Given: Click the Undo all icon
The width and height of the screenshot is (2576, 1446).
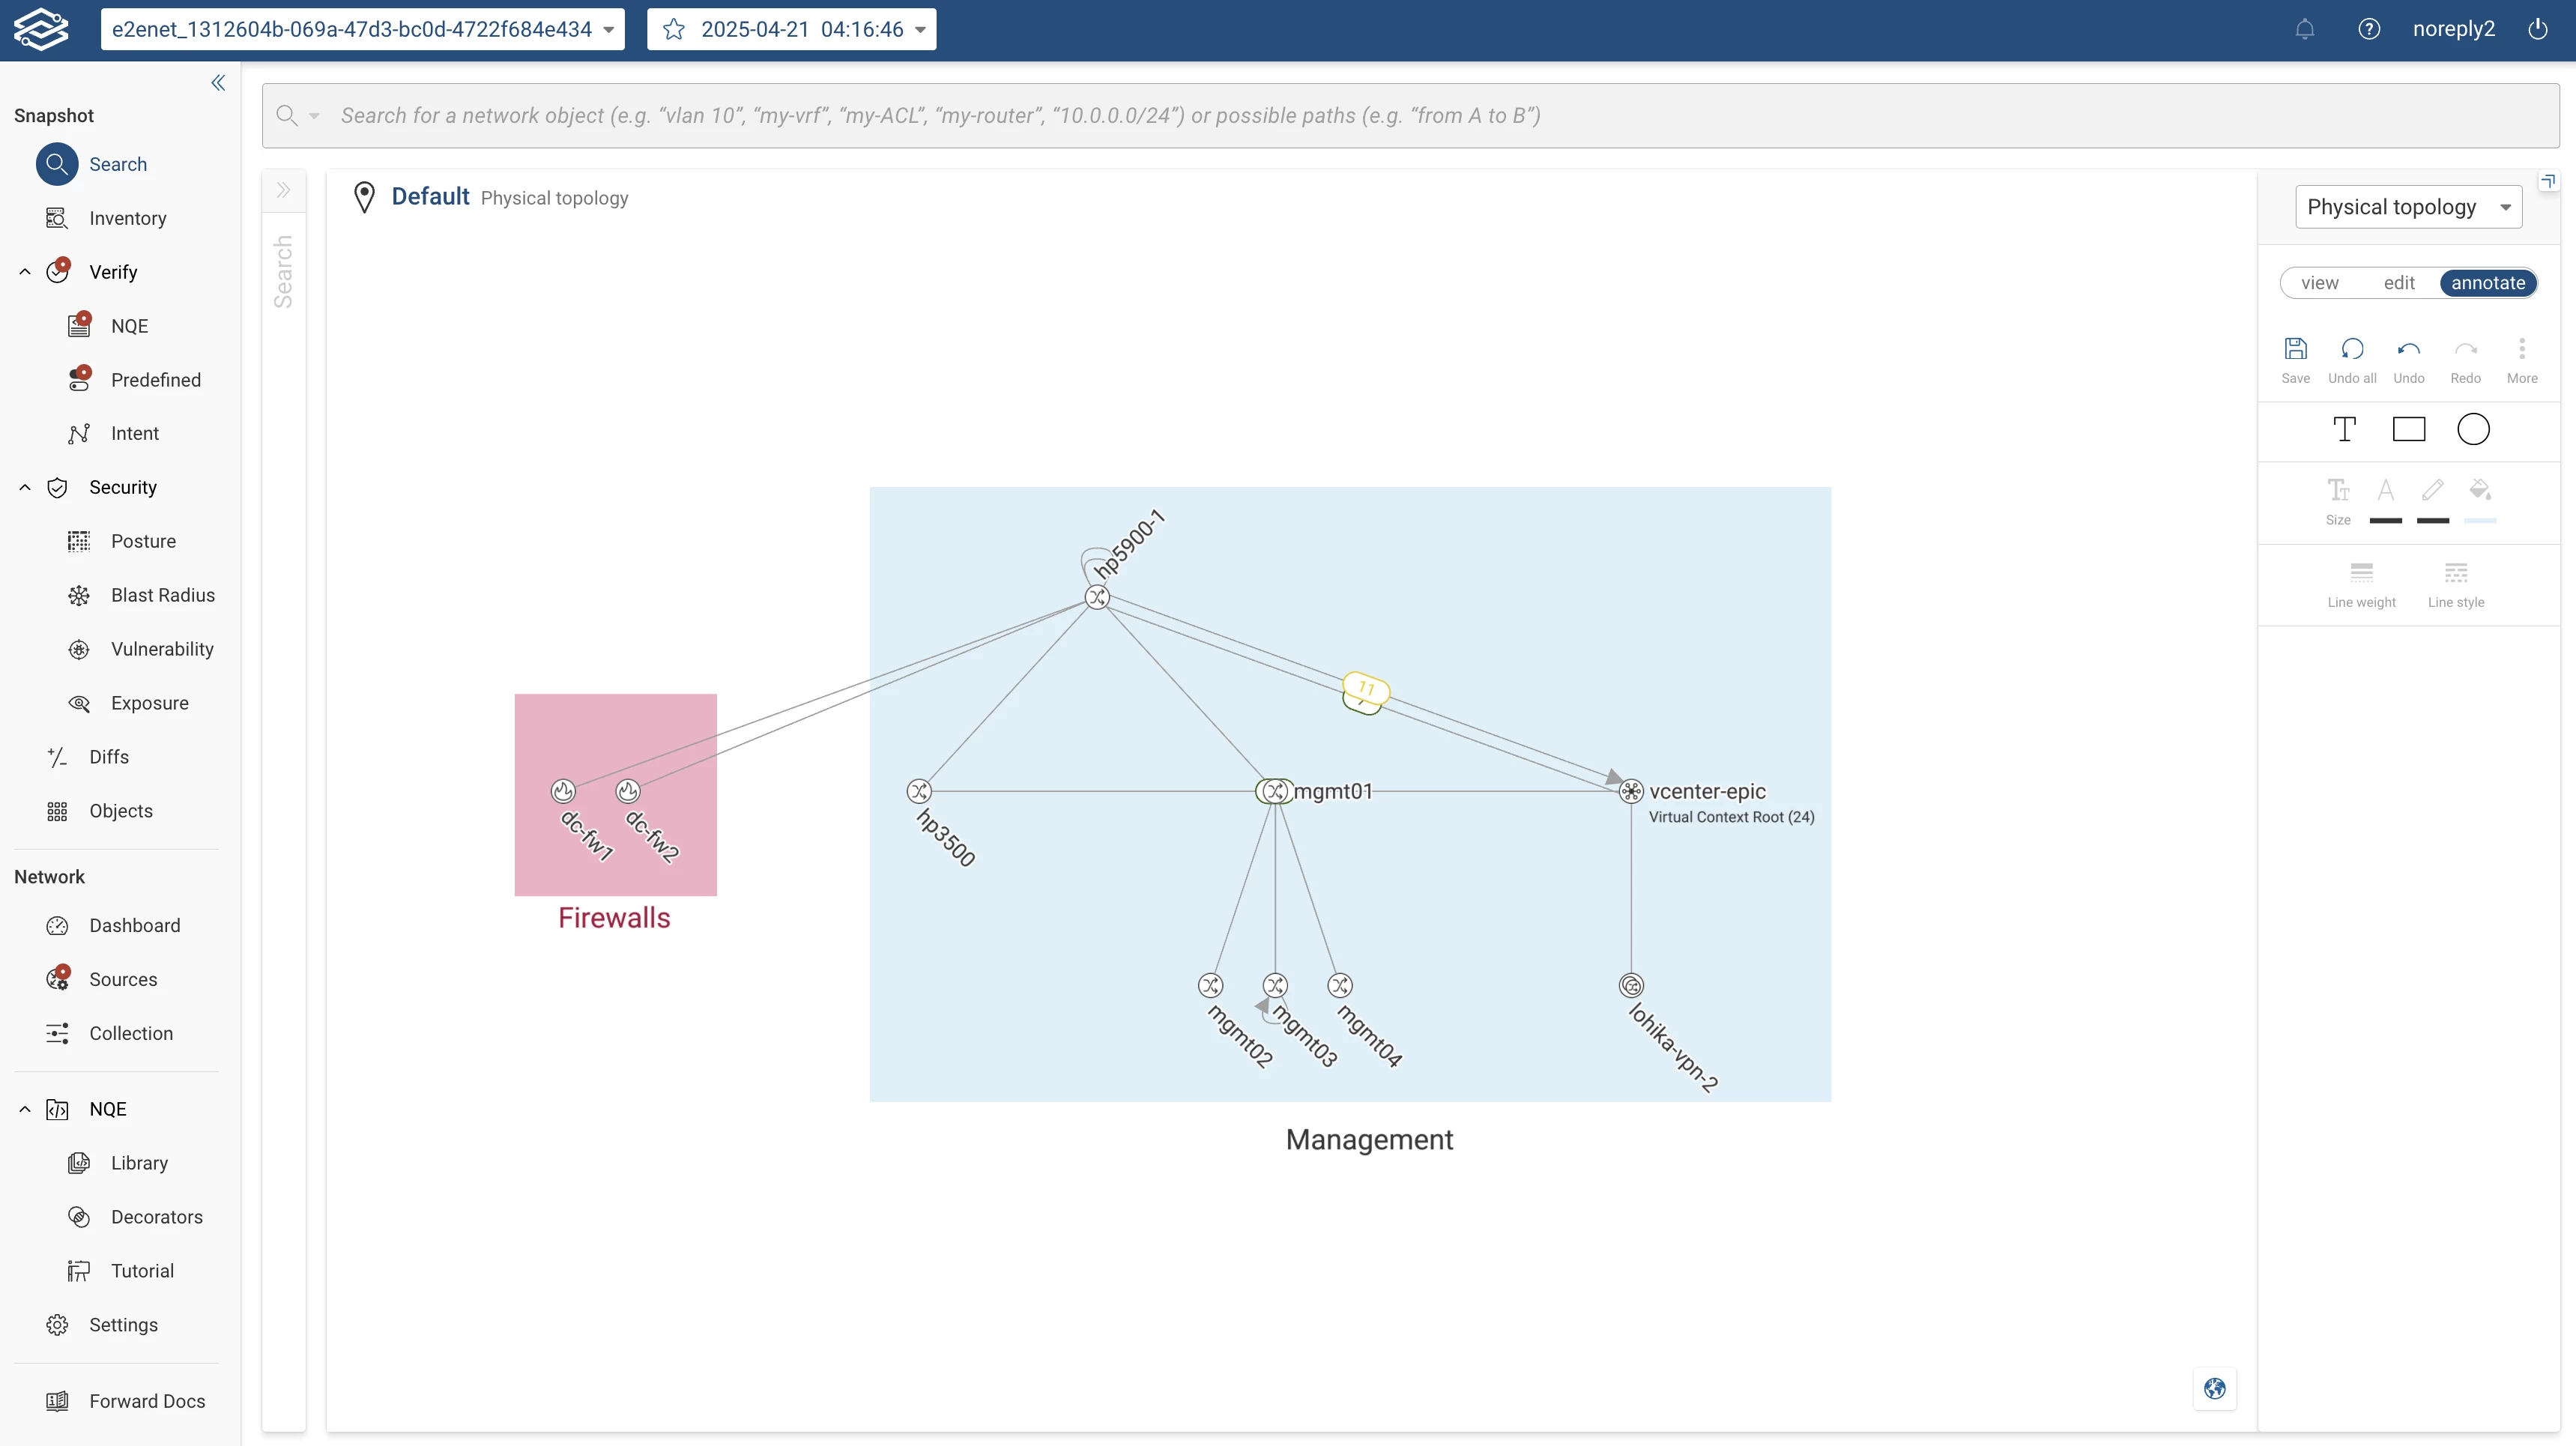Looking at the screenshot, I should (x=2351, y=349).
